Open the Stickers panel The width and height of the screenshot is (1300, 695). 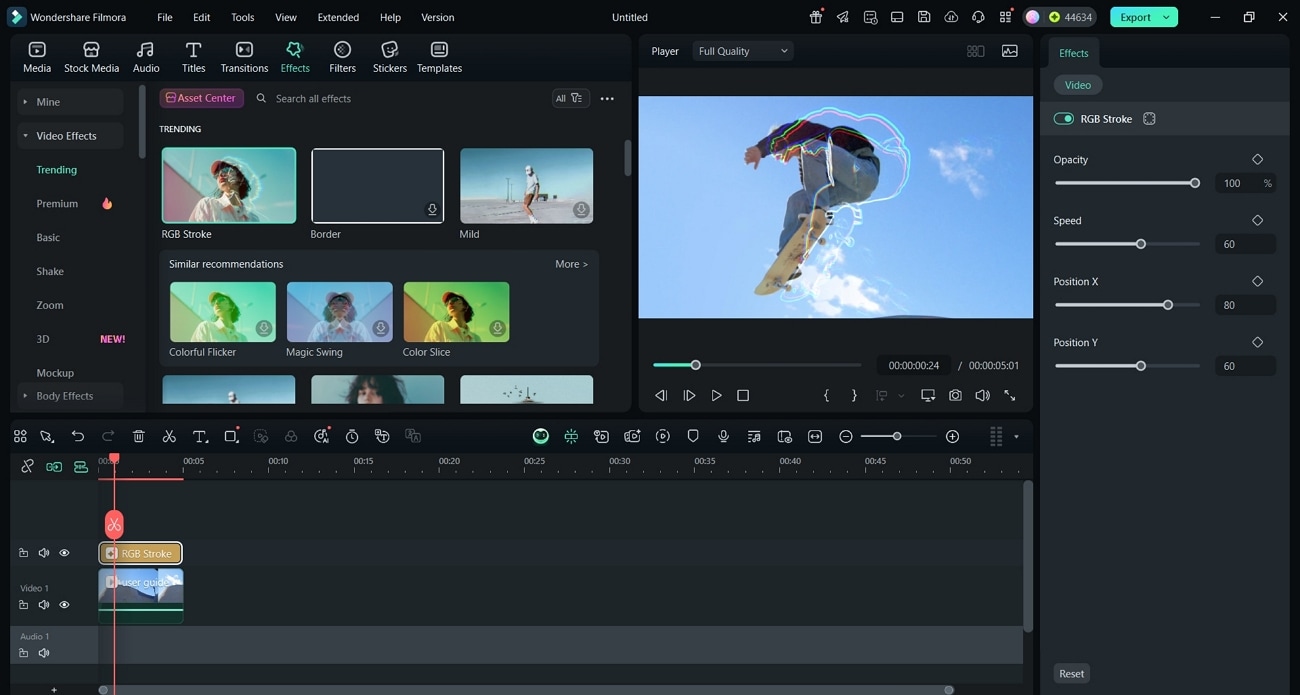point(389,55)
